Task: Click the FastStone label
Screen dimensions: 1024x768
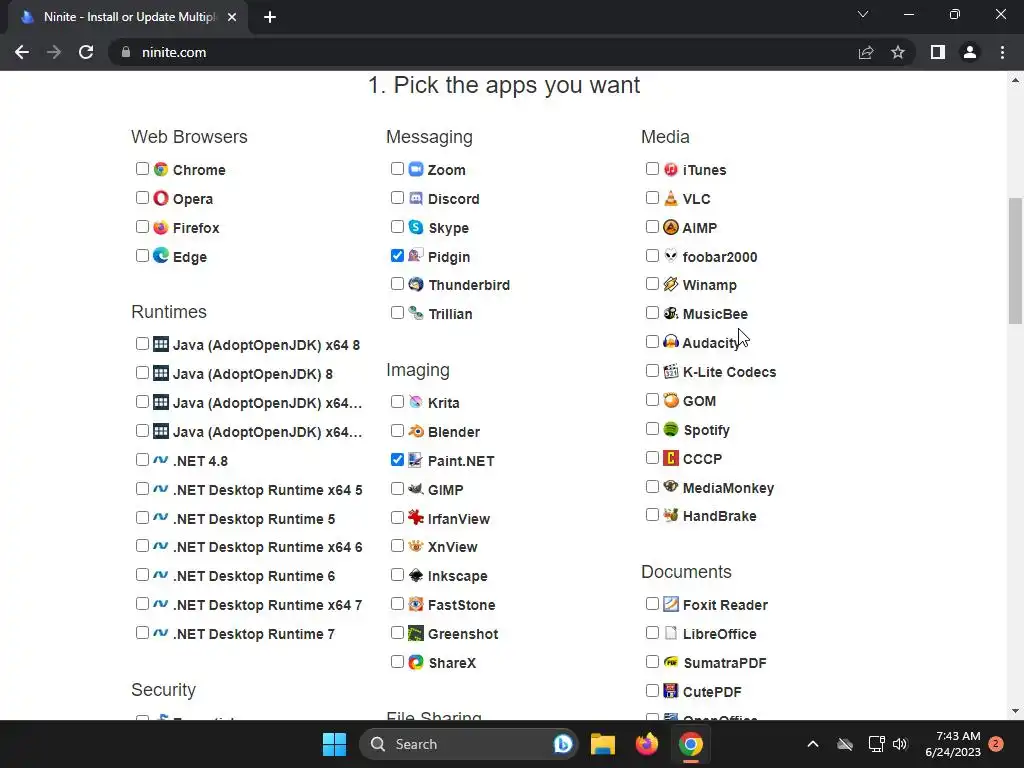Action: (x=461, y=605)
